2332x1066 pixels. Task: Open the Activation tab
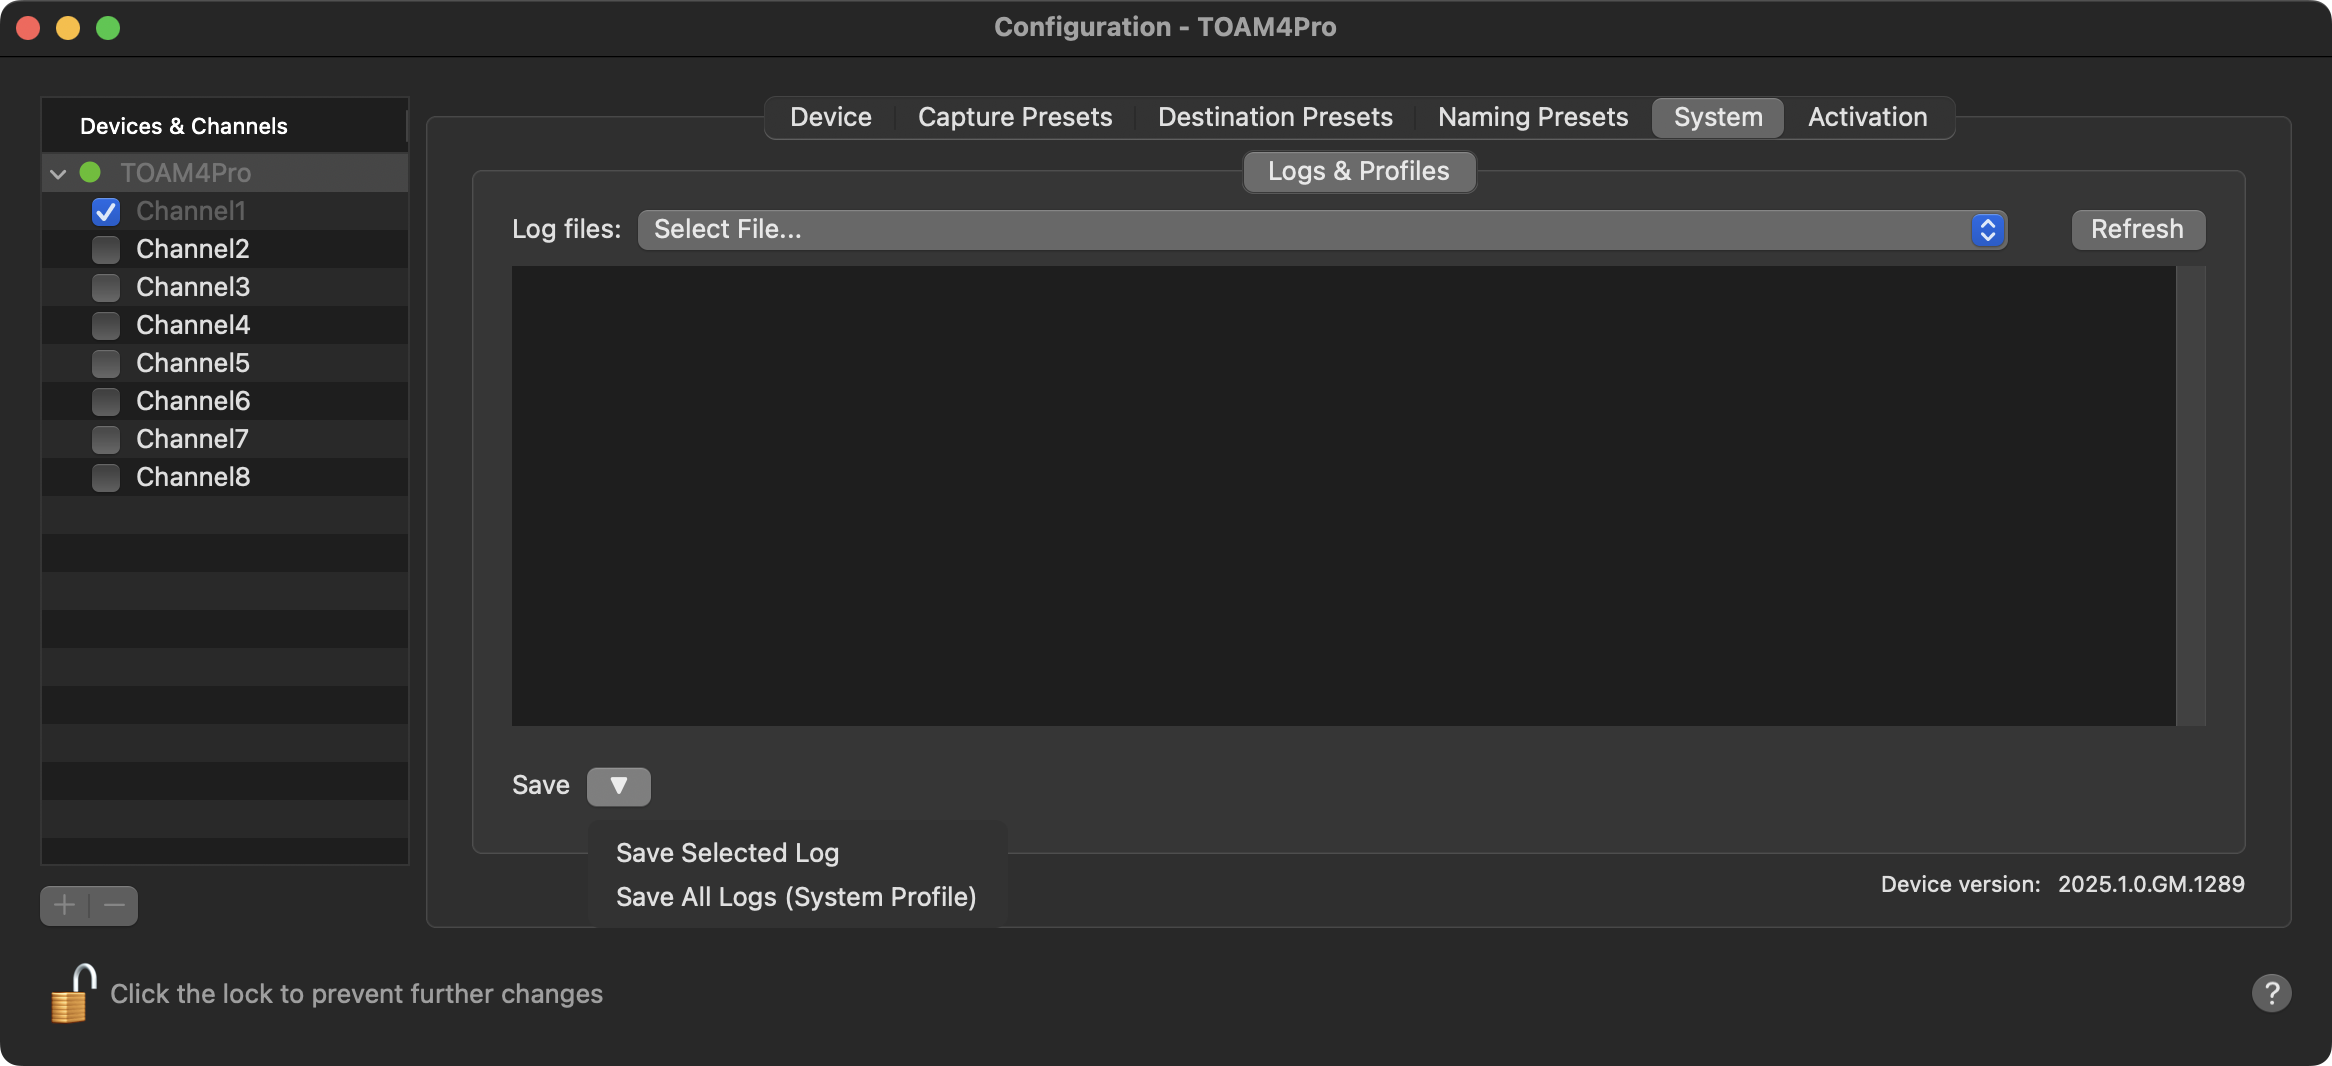[1867, 117]
